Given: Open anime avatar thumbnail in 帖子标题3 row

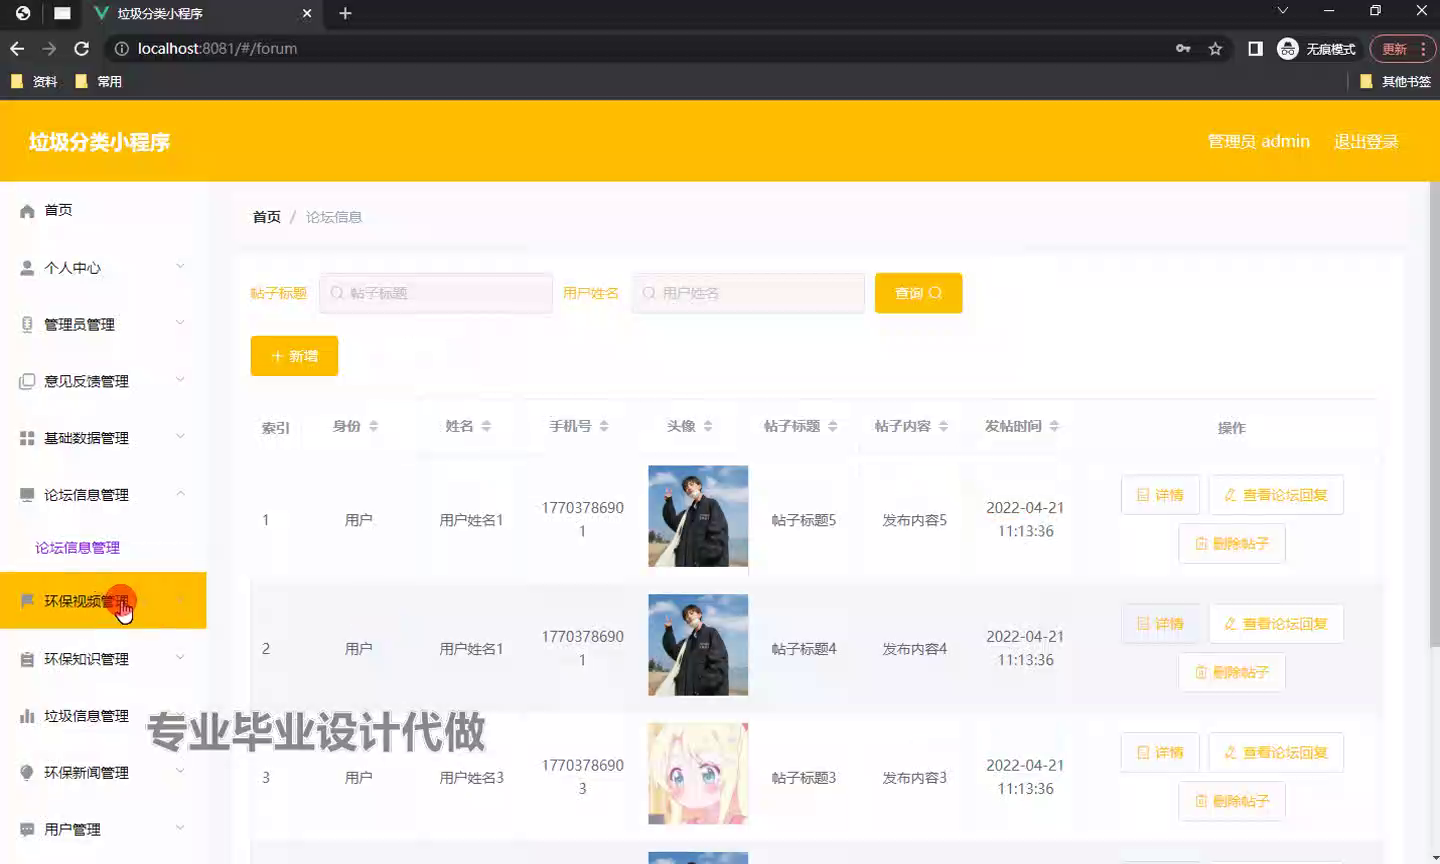Looking at the screenshot, I should click(698, 774).
